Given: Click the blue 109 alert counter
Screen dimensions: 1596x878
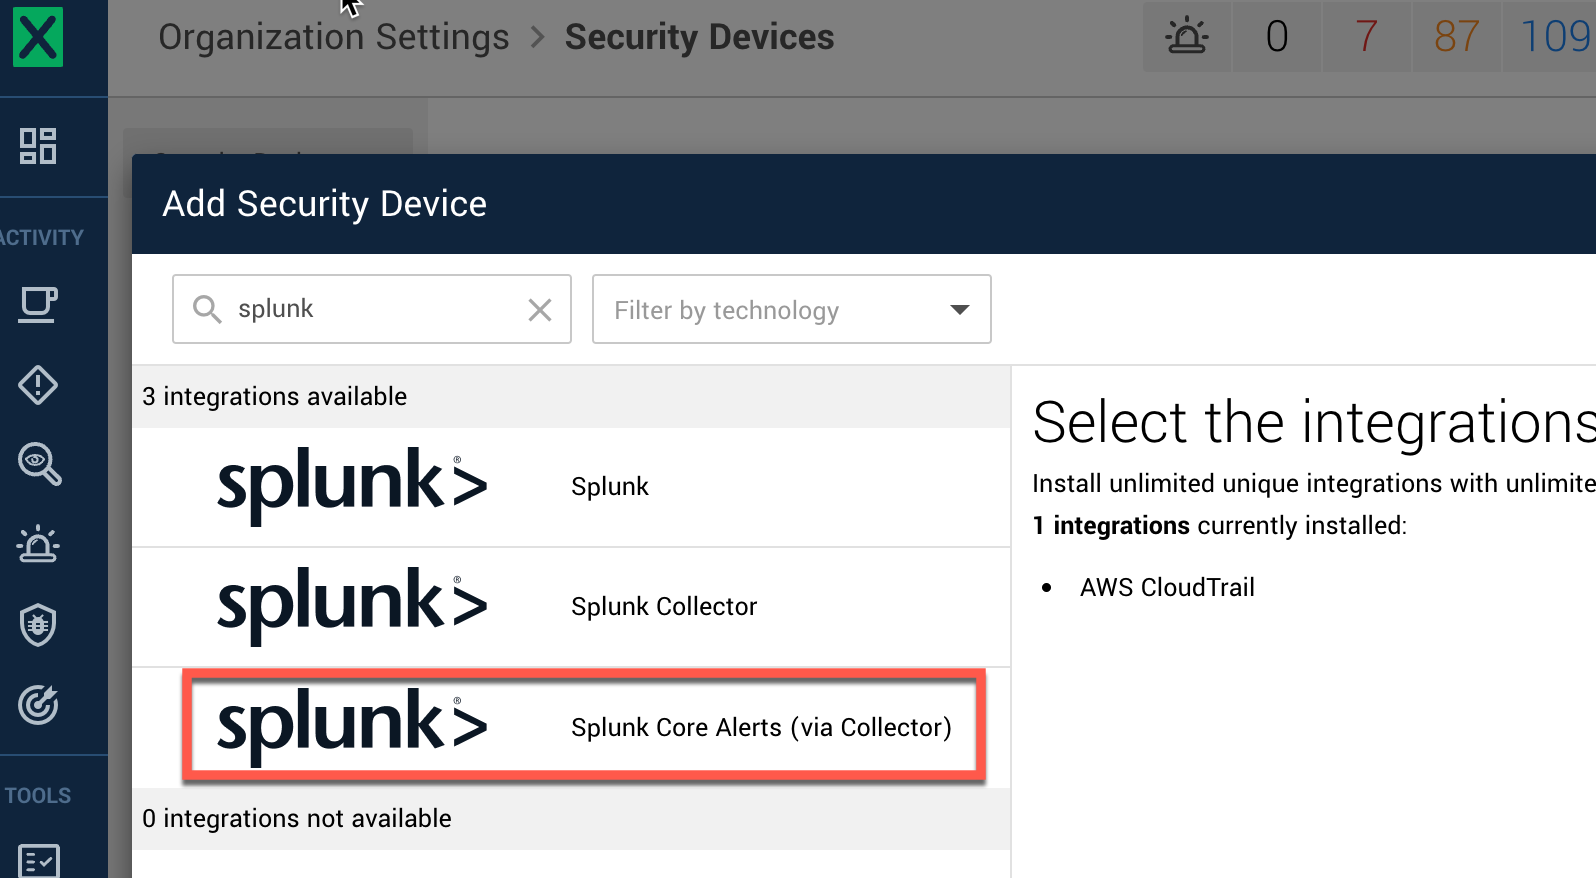Looking at the screenshot, I should [1550, 37].
